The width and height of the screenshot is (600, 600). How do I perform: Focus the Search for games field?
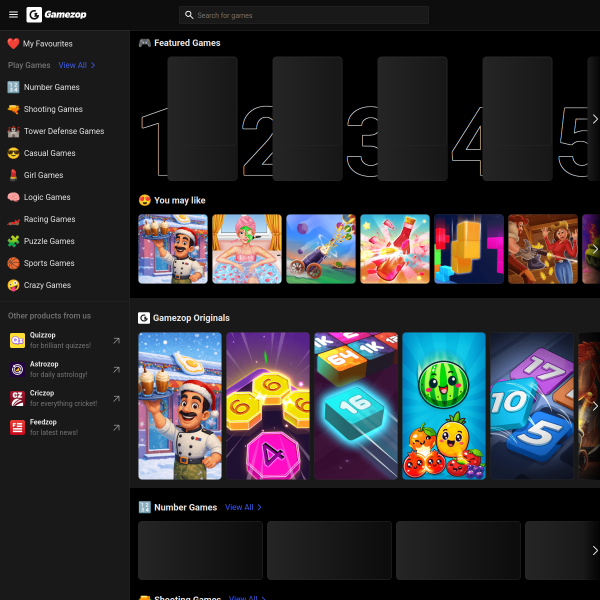tap(304, 15)
